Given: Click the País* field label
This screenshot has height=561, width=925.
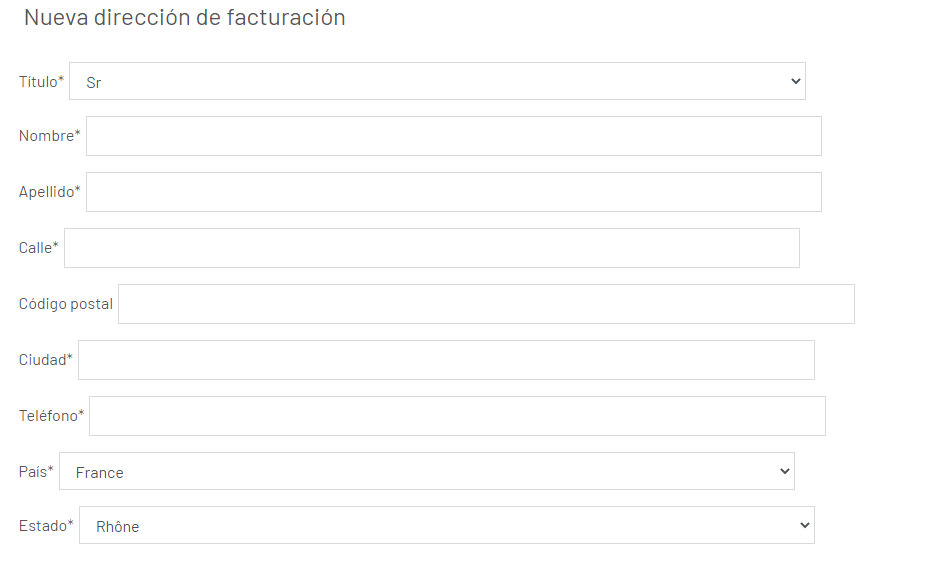Looking at the screenshot, I should (36, 472).
